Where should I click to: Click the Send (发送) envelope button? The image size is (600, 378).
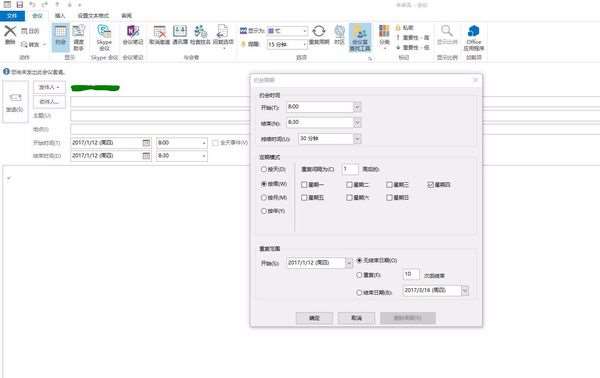15,101
